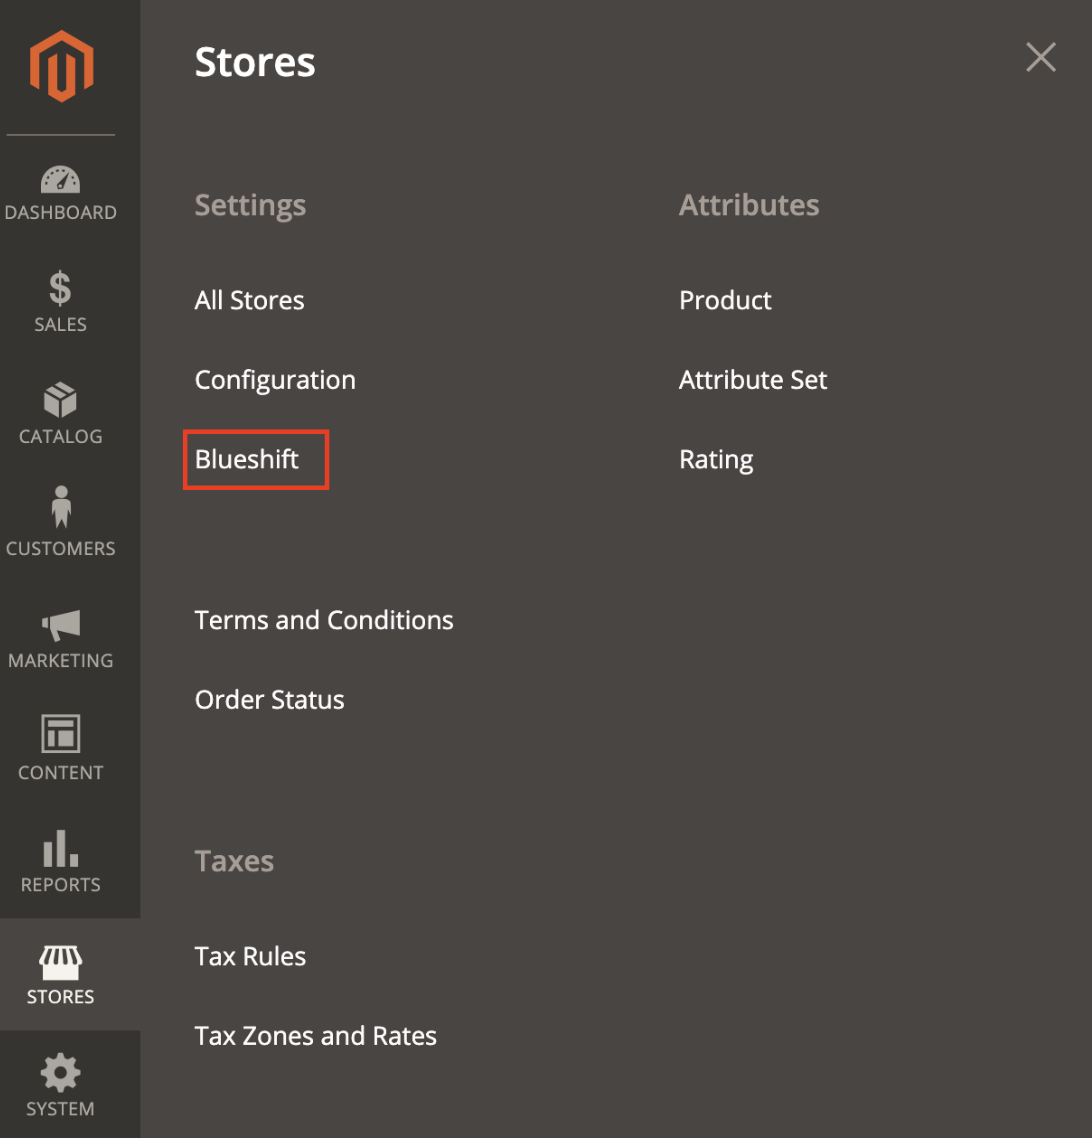
Task: Close the Stores flyout panel
Action: [1040, 57]
